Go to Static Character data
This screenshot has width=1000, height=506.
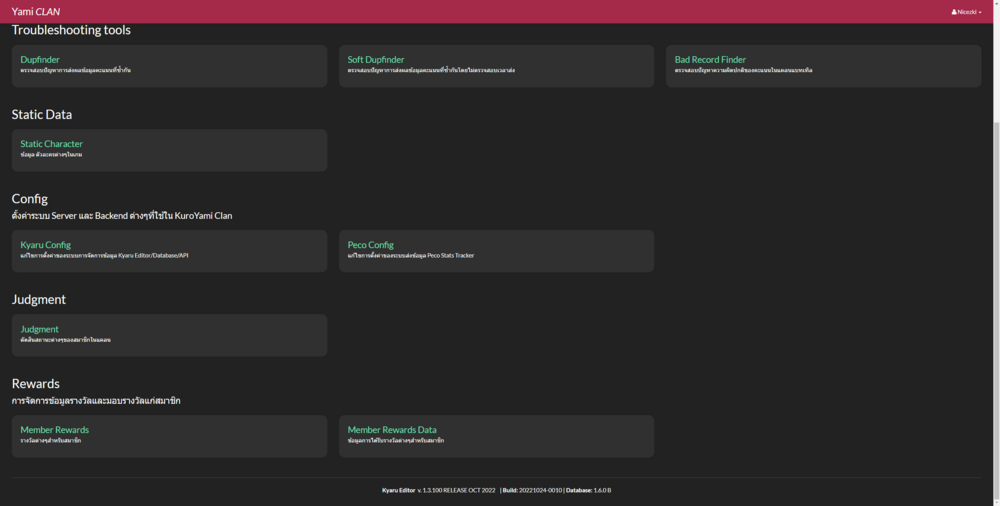tap(51, 144)
